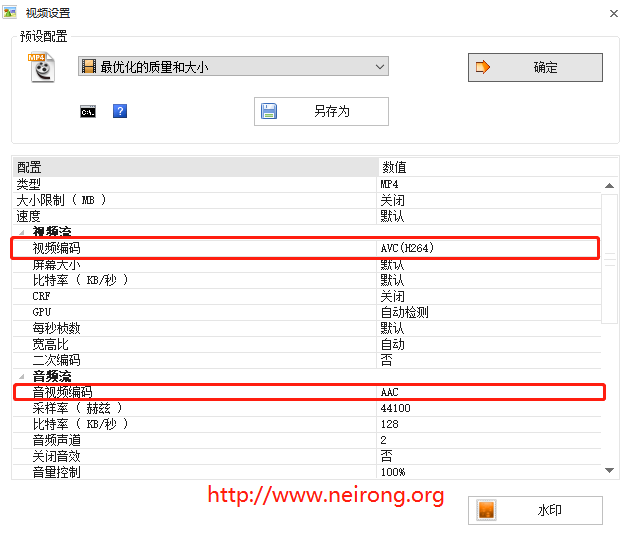Image resolution: width=628 pixels, height=538 pixels.
Task: Open the 最优化的质量和大小 preset dropdown
Action: point(233,66)
